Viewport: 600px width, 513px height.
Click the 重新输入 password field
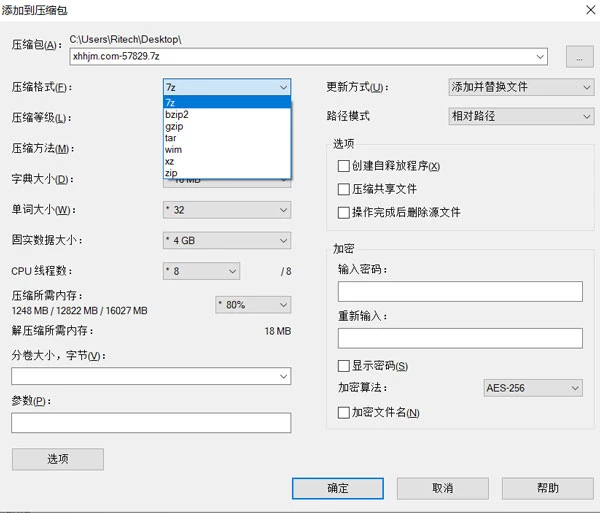click(x=460, y=338)
